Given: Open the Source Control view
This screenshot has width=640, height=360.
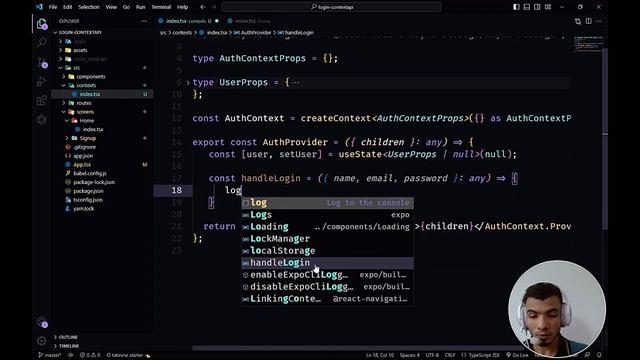Looking at the screenshot, I should 42,62.
